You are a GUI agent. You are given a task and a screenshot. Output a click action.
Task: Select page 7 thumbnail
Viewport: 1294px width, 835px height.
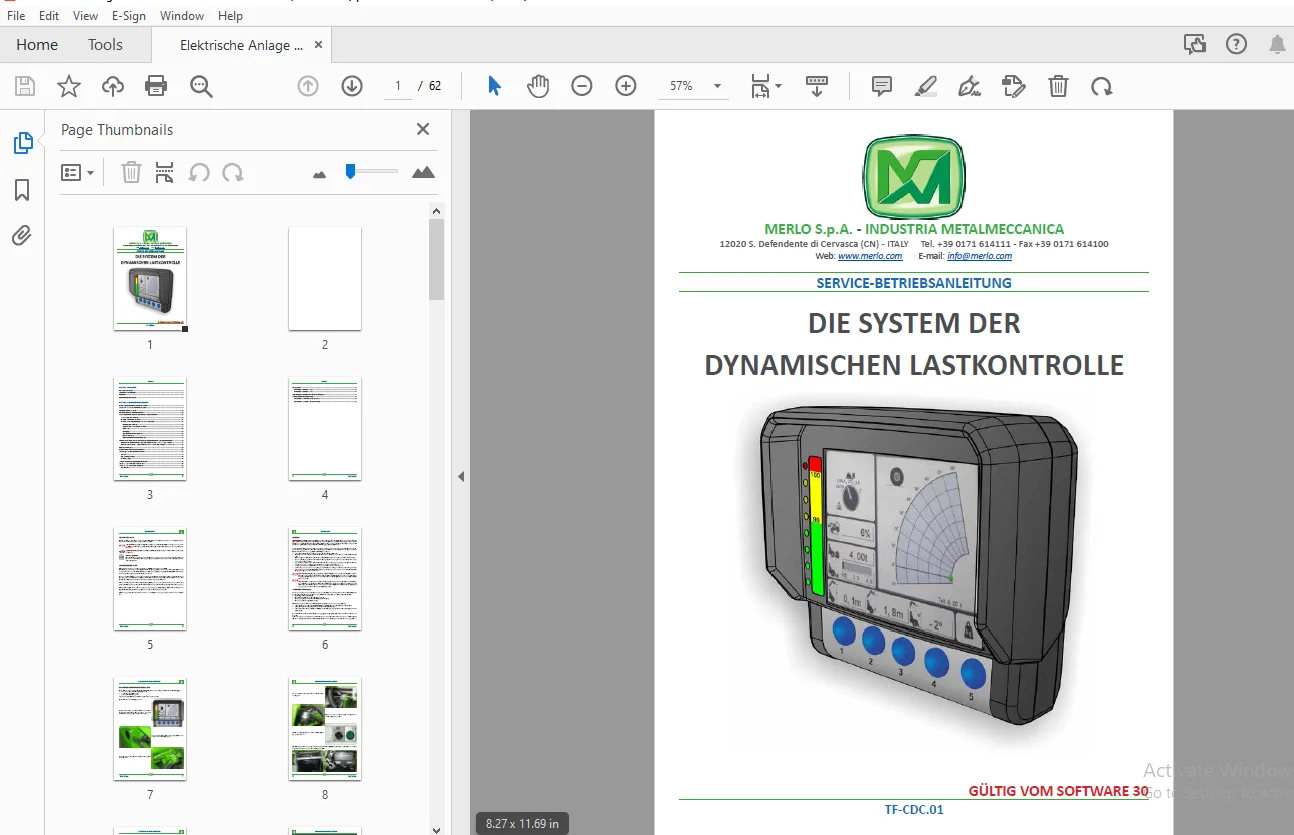click(x=150, y=729)
